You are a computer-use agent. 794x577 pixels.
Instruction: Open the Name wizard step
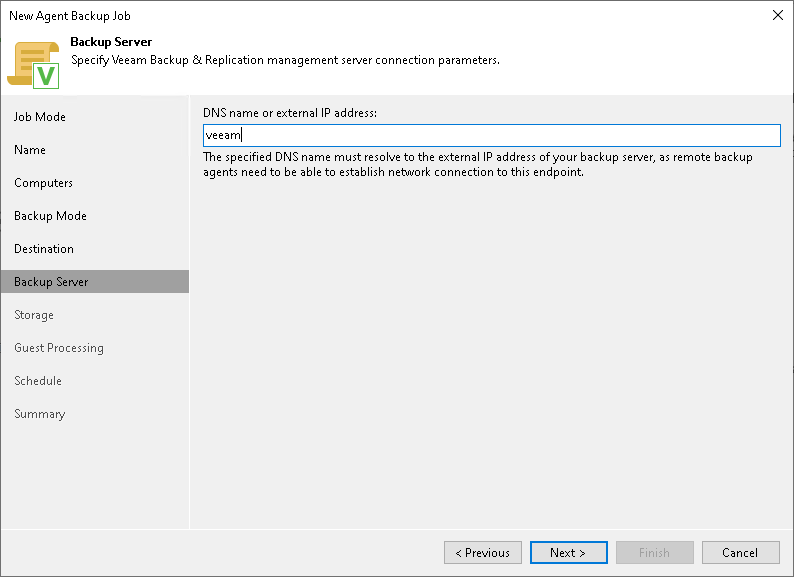30,150
